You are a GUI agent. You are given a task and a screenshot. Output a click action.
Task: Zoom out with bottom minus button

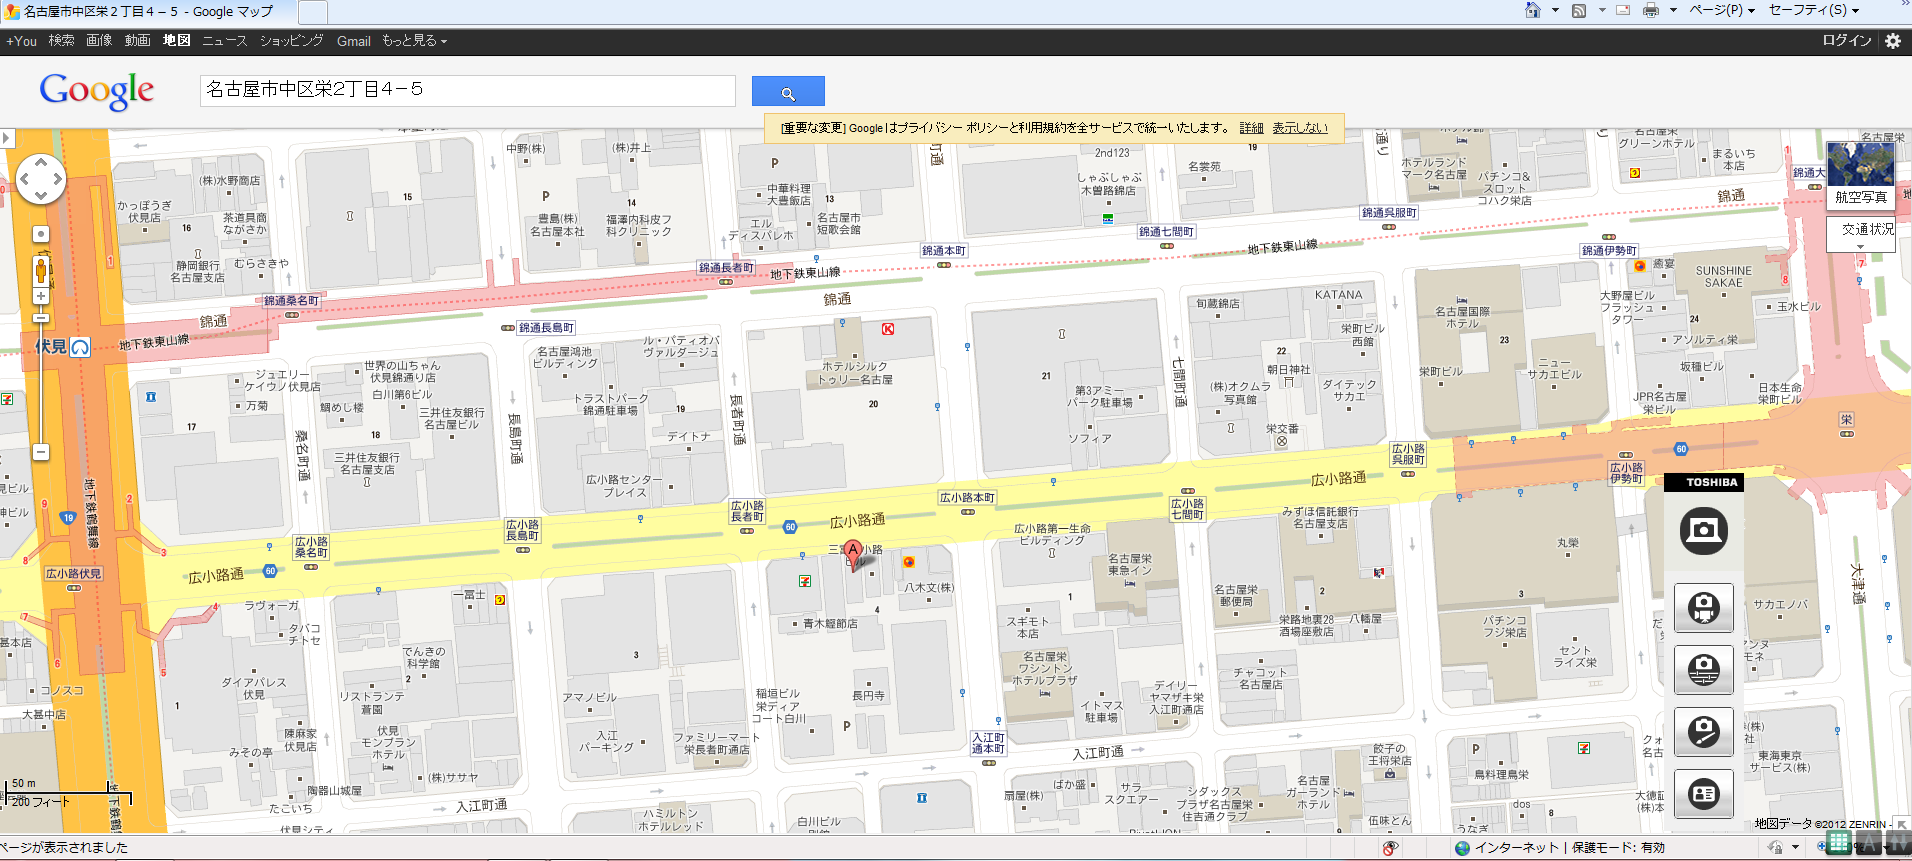tap(41, 452)
